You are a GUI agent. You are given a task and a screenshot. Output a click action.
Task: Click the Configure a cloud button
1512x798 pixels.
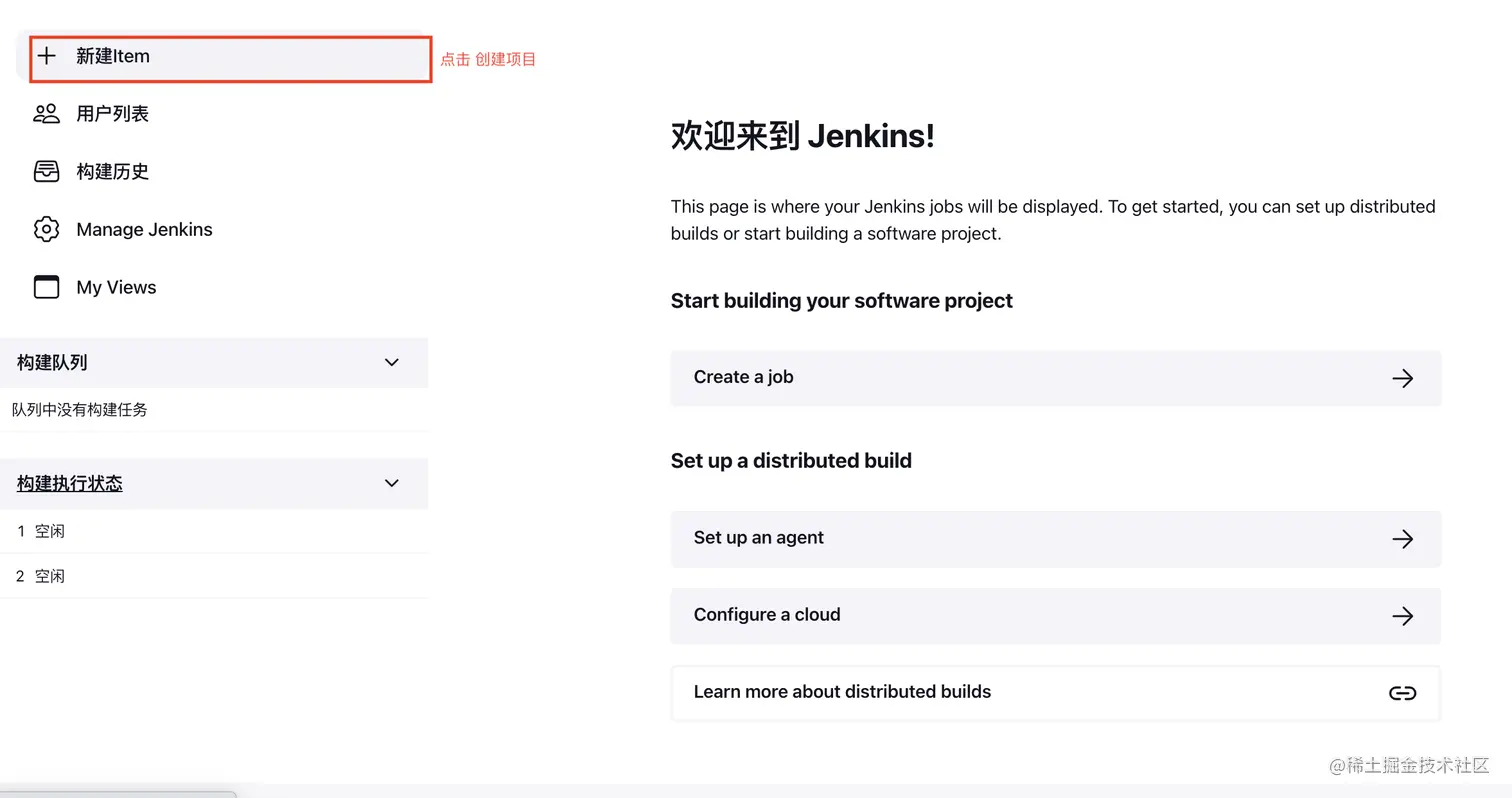[x=1056, y=616]
